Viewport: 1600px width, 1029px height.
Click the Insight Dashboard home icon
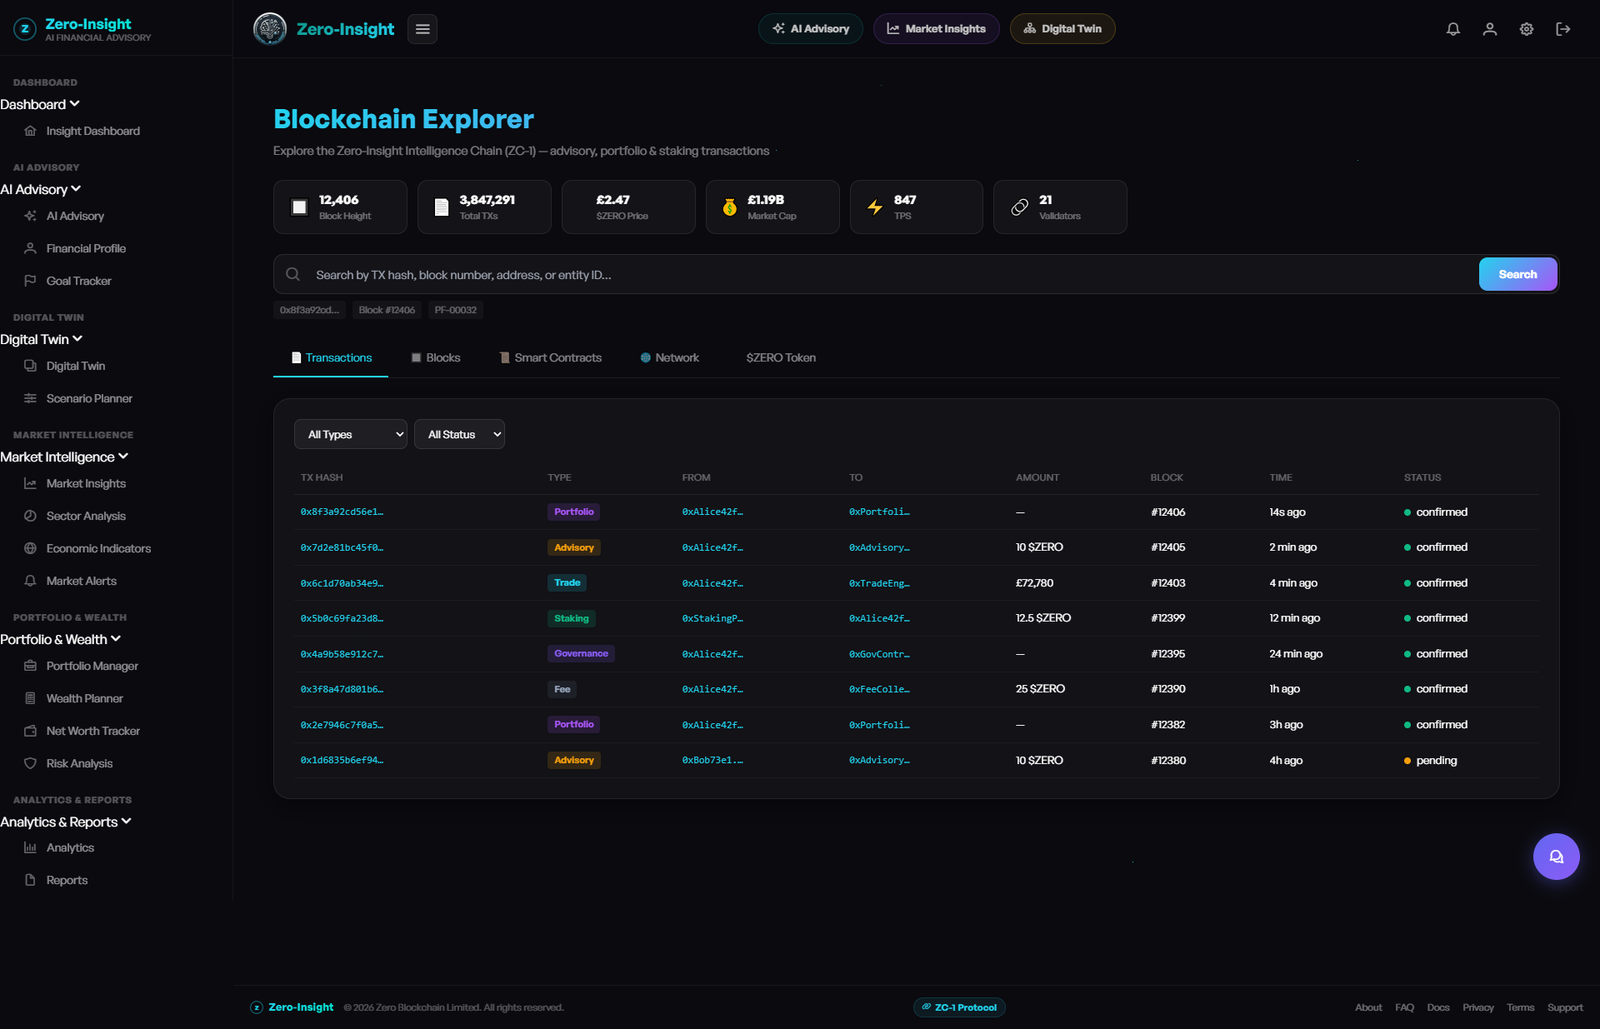pos(30,131)
